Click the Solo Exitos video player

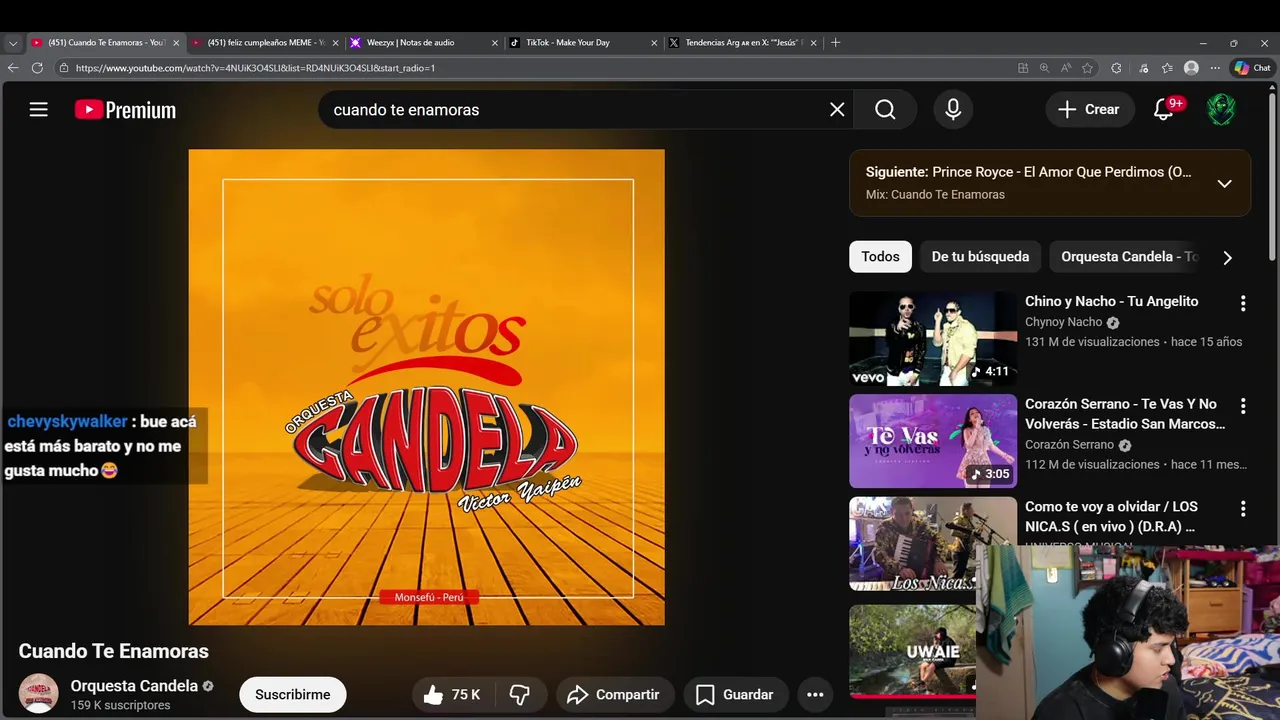point(426,387)
